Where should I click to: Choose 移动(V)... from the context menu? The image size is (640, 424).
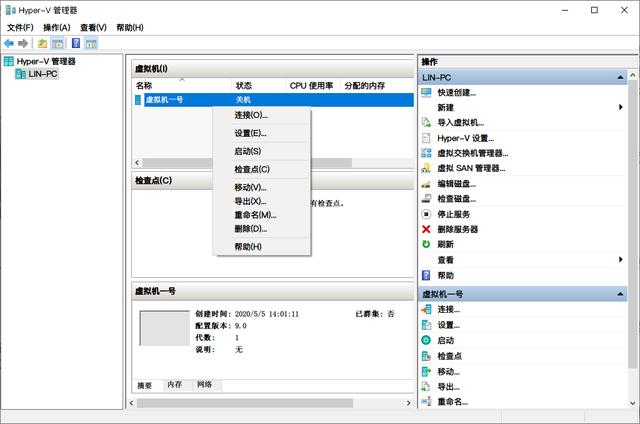[262, 187]
